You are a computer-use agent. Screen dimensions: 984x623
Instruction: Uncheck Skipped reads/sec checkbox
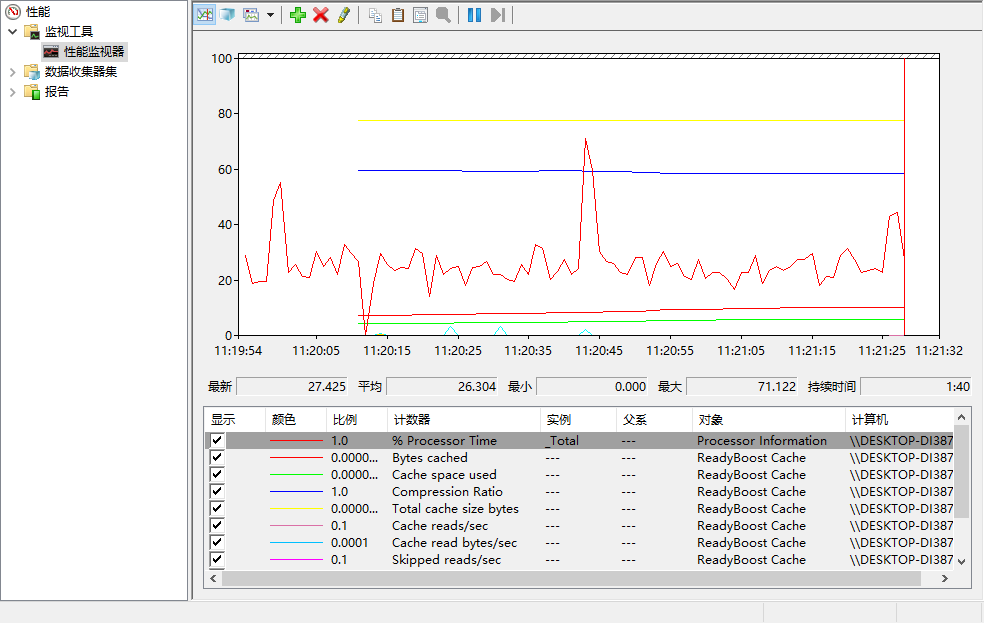[217, 558]
